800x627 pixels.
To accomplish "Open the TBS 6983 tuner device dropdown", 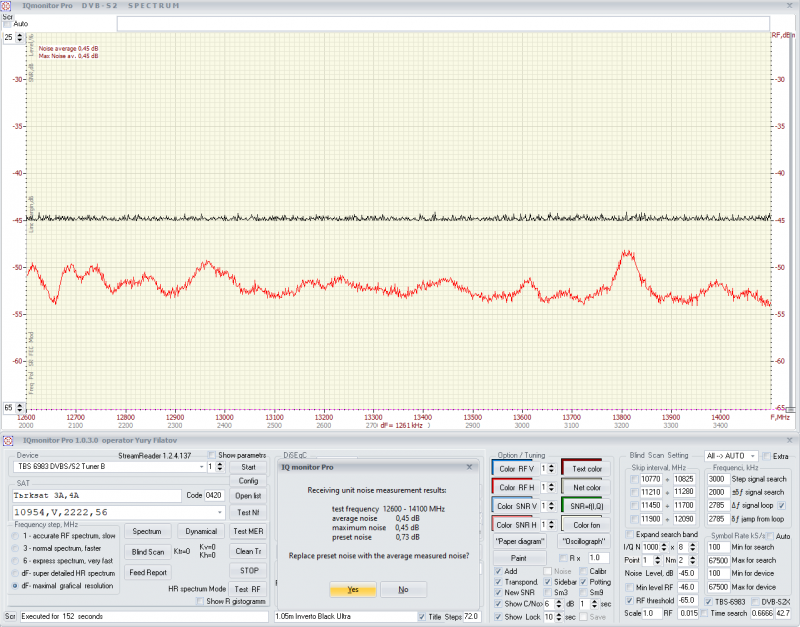I will coord(201,467).
